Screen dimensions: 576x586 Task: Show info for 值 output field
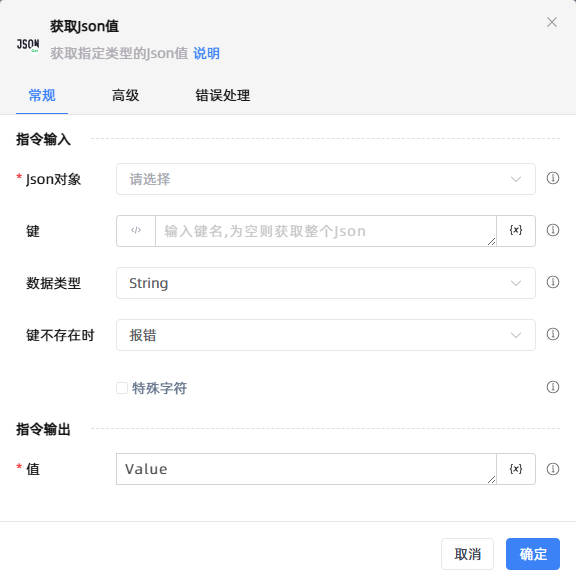pyautogui.click(x=553, y=469)
